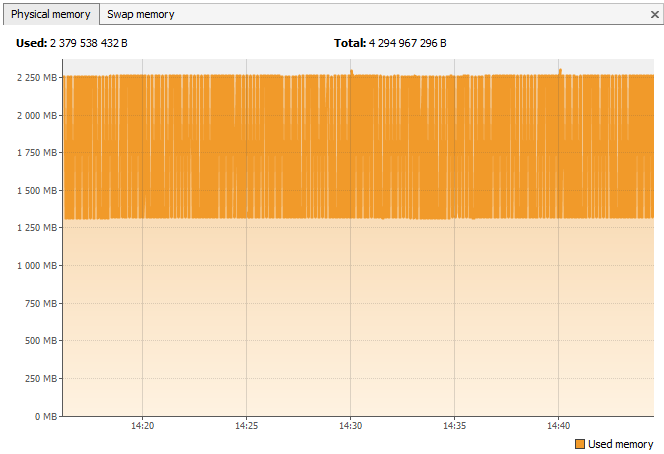
Task: Click the 14:25 time axis label
Action: 247,425
